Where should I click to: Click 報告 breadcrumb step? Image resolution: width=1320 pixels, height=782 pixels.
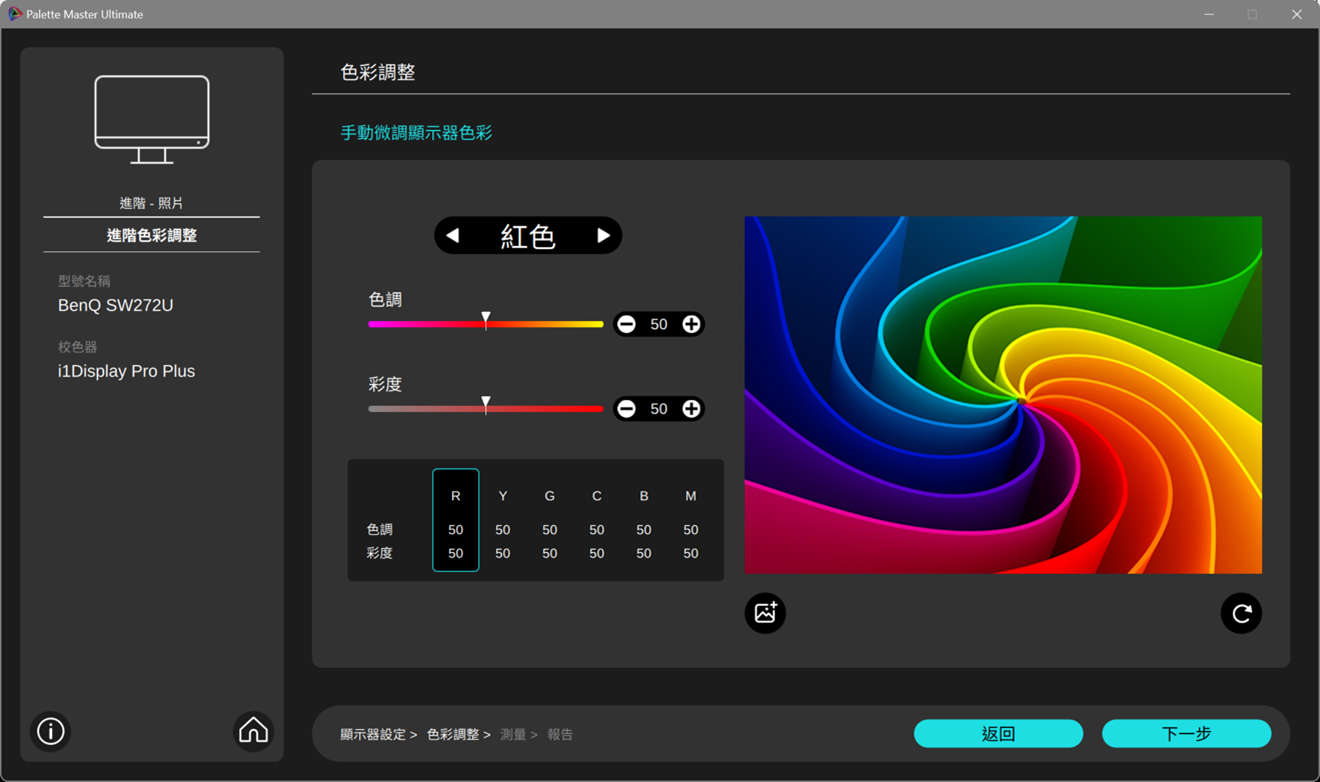pyautogui.click(x=560, y=734)
